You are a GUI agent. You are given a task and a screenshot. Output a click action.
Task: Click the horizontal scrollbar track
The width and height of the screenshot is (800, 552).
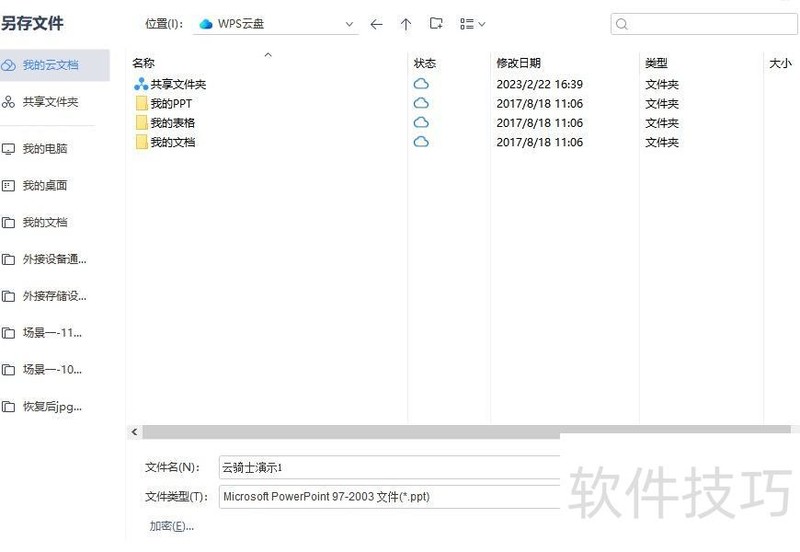tap(466, 432)
